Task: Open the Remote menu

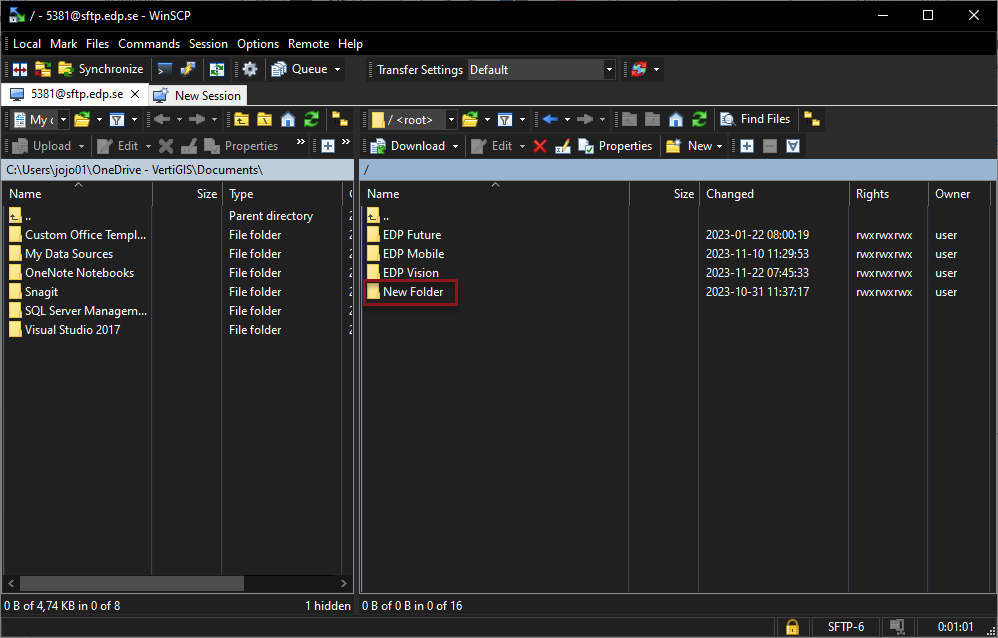Action: pyautogui.click(x=309, y=44)
